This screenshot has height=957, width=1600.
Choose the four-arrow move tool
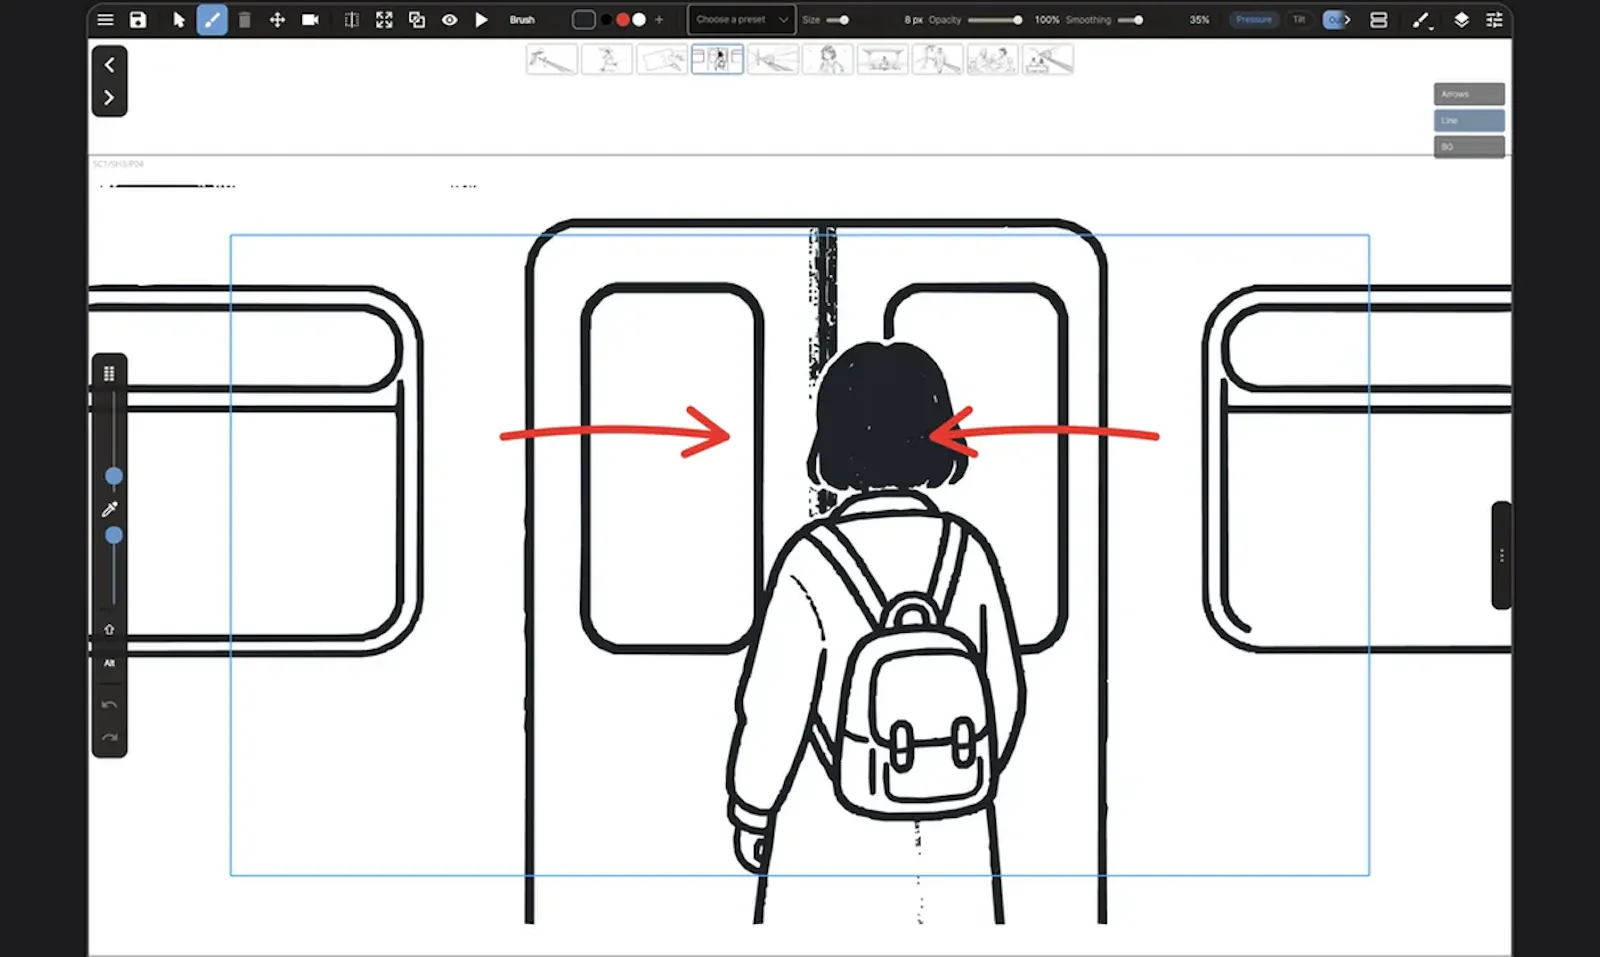[x=277, y=20]
